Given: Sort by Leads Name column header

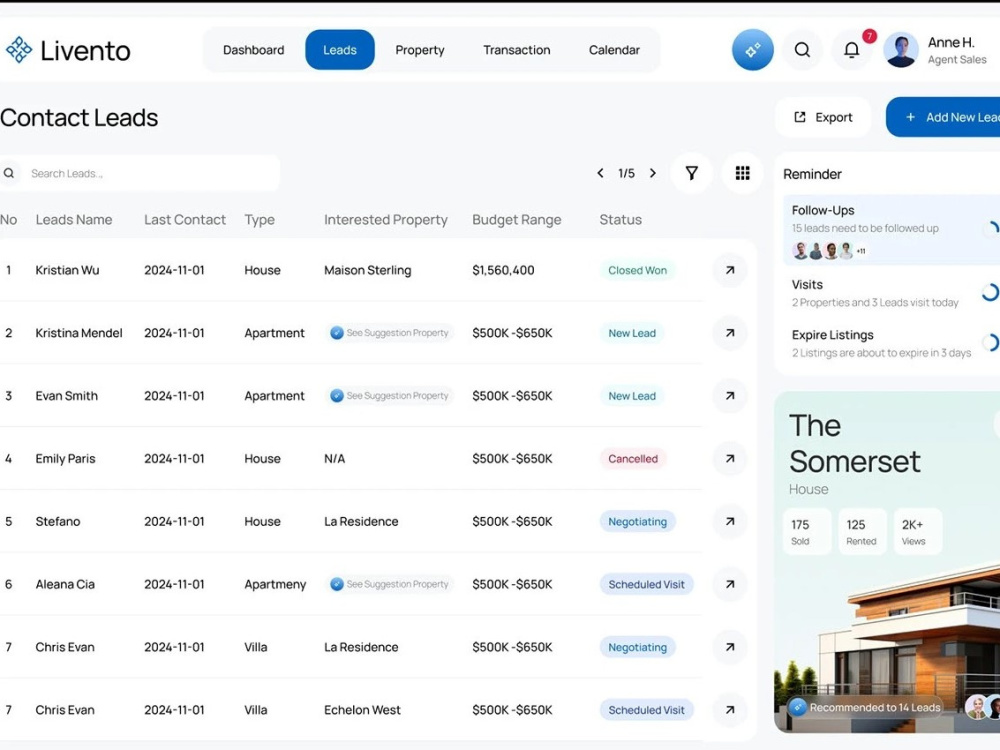Looking at the screenshot, I should [x=74, y=219].
